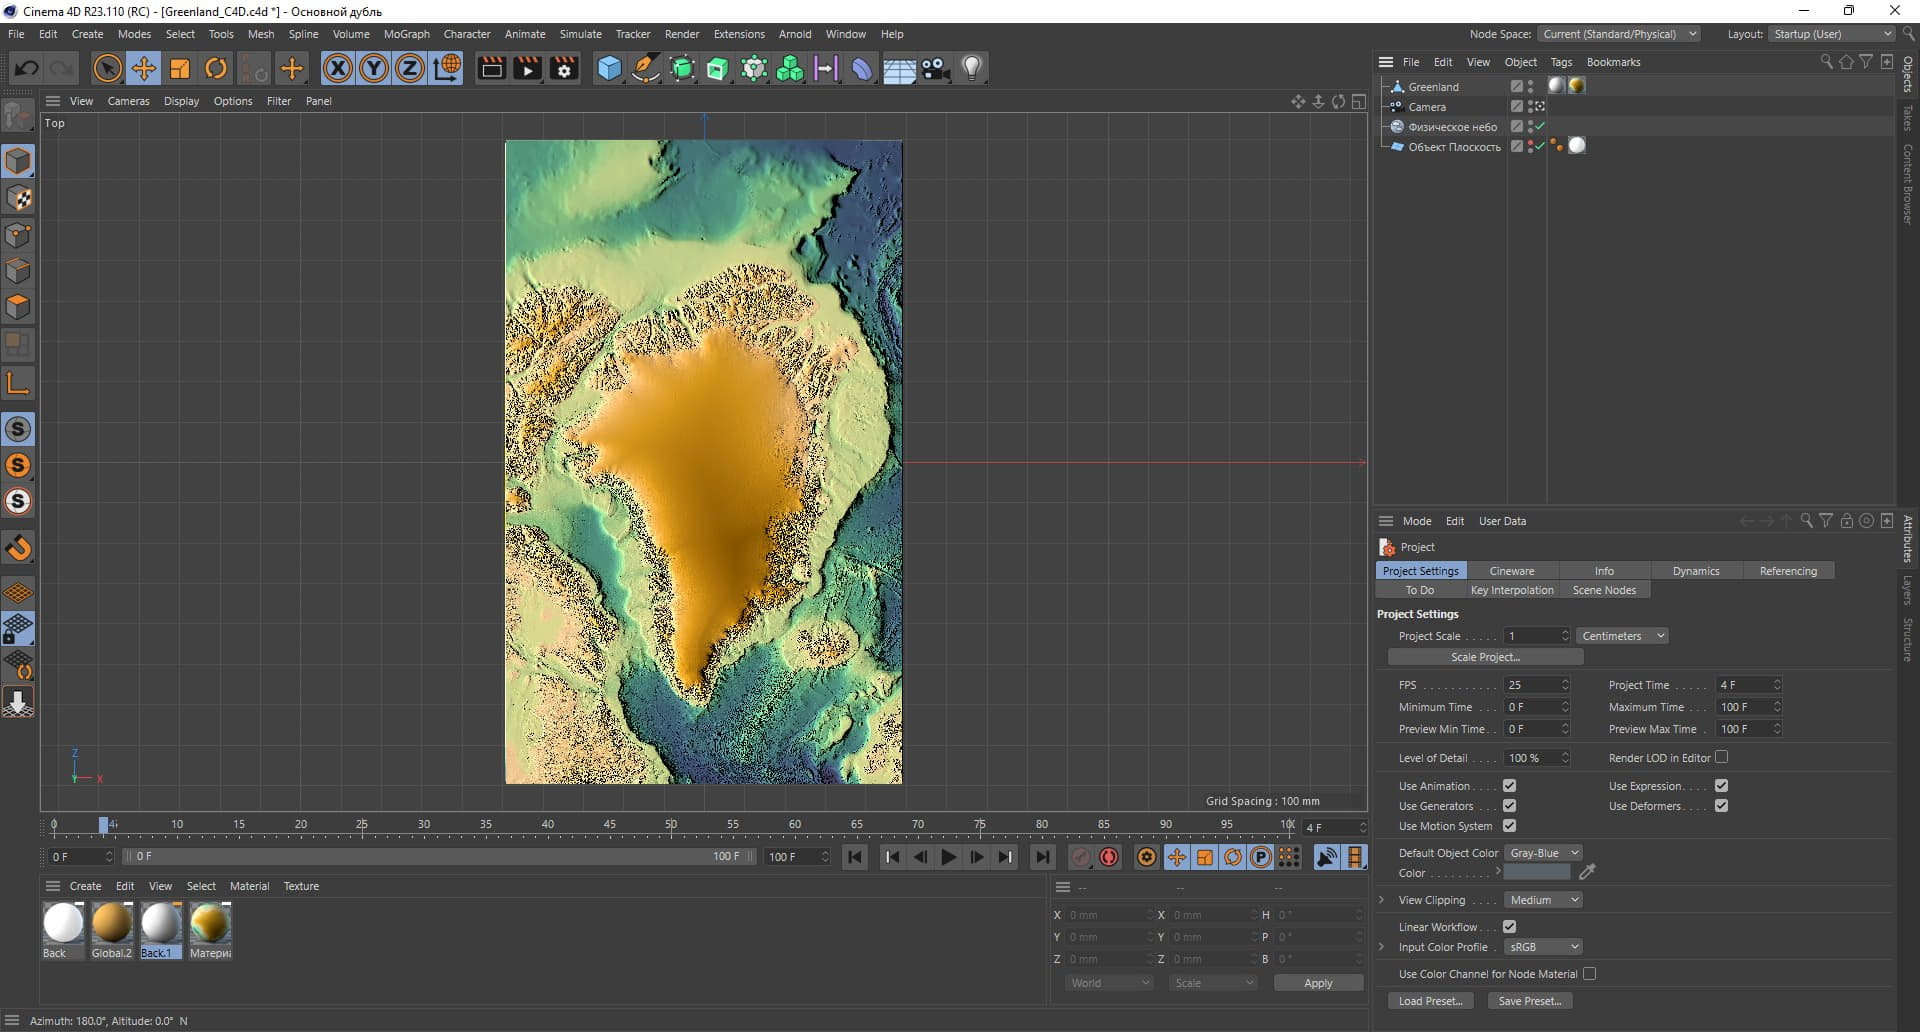
Task: Click Go to Start of timeline
Action: pos(855,857)
